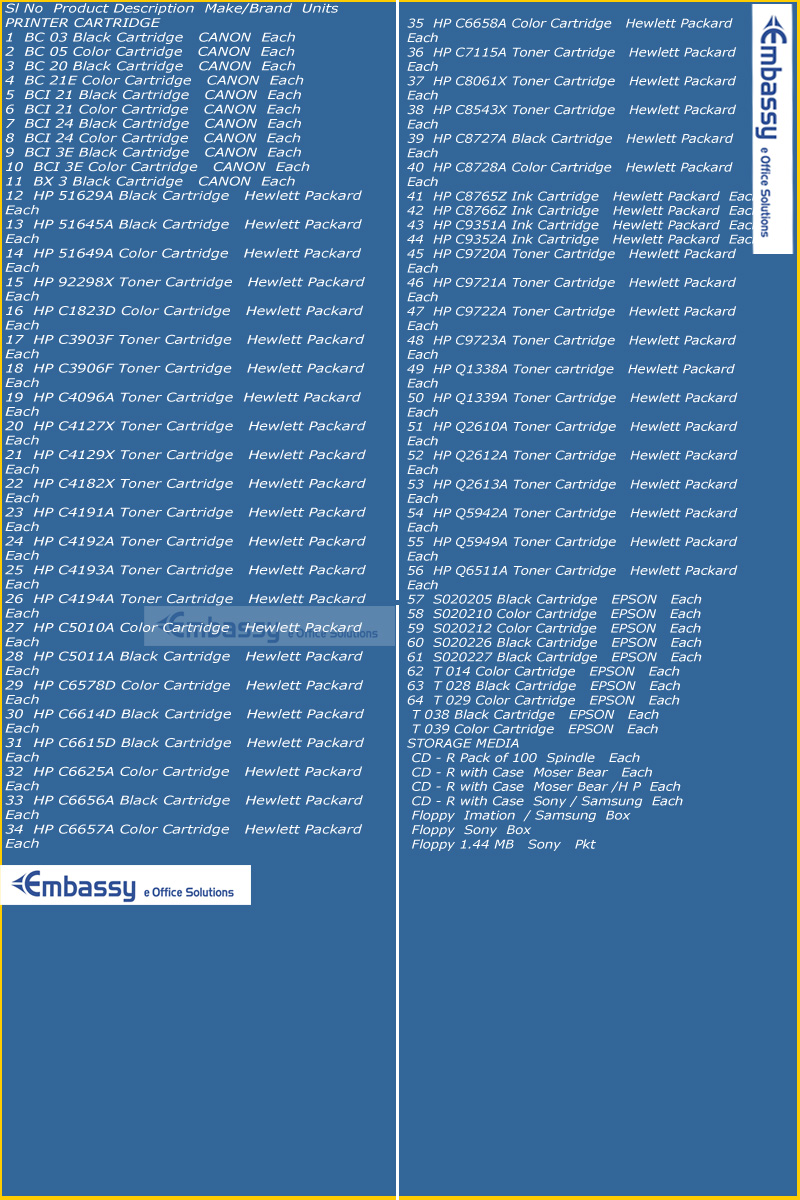The image size is (800, 1200).
Task: Select row '20 HP C4127X Toner Cartridge'
Action: coord(185,433)
